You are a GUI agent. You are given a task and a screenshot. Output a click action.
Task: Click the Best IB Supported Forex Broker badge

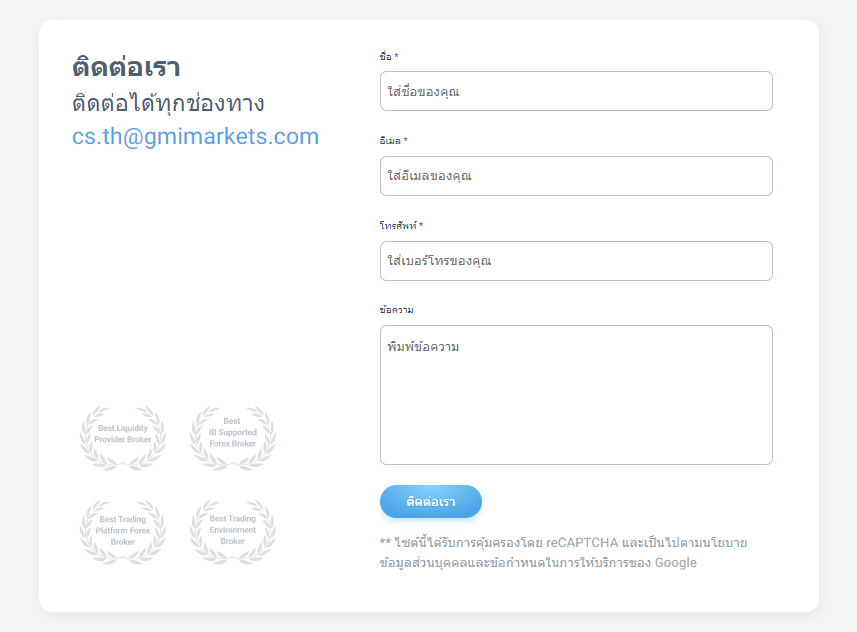click(232, 436)
